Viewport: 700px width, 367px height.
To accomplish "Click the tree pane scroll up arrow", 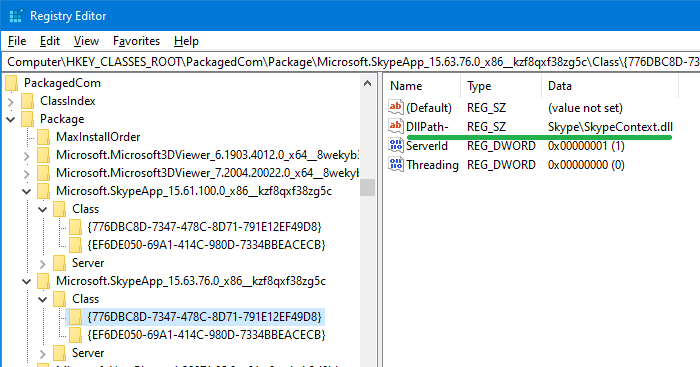I will (x=367, y=83).
